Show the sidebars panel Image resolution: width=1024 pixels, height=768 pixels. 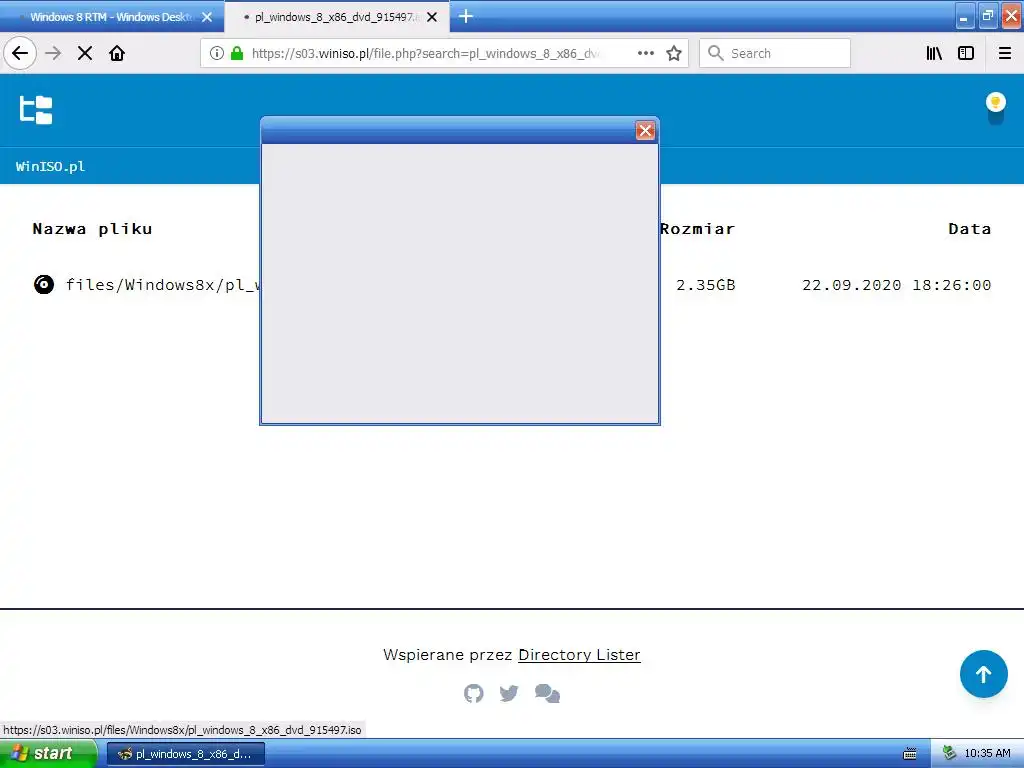tap(966, 53)
